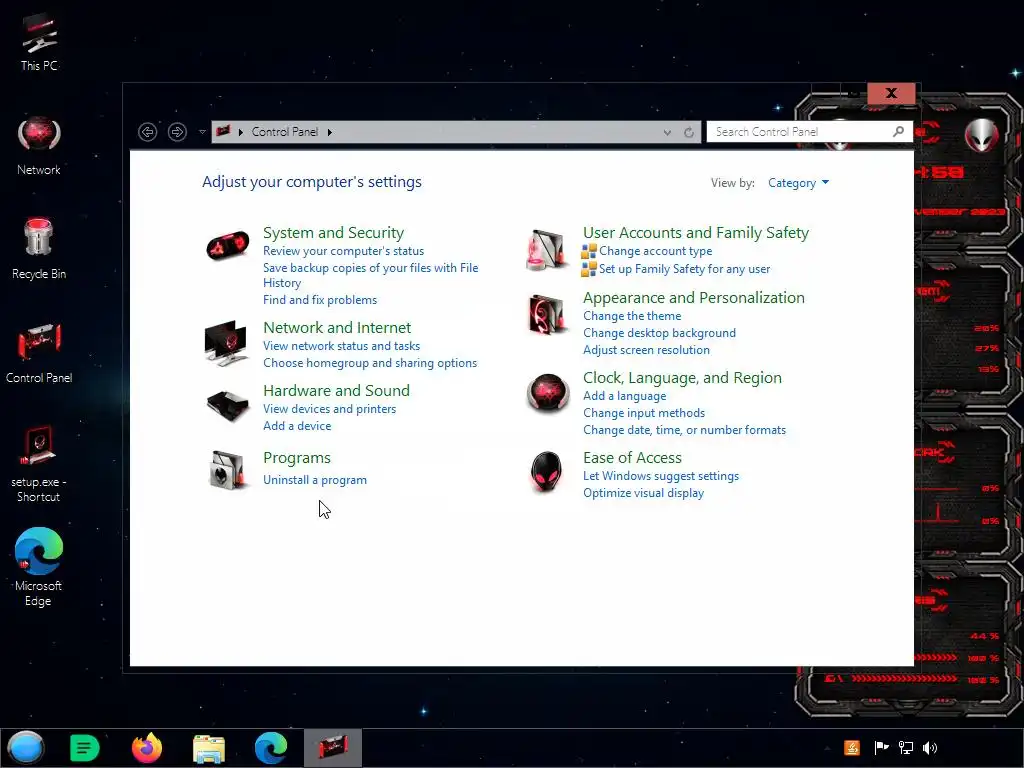Open the View by Category dropdown
1024x768 pixels.
798,183
